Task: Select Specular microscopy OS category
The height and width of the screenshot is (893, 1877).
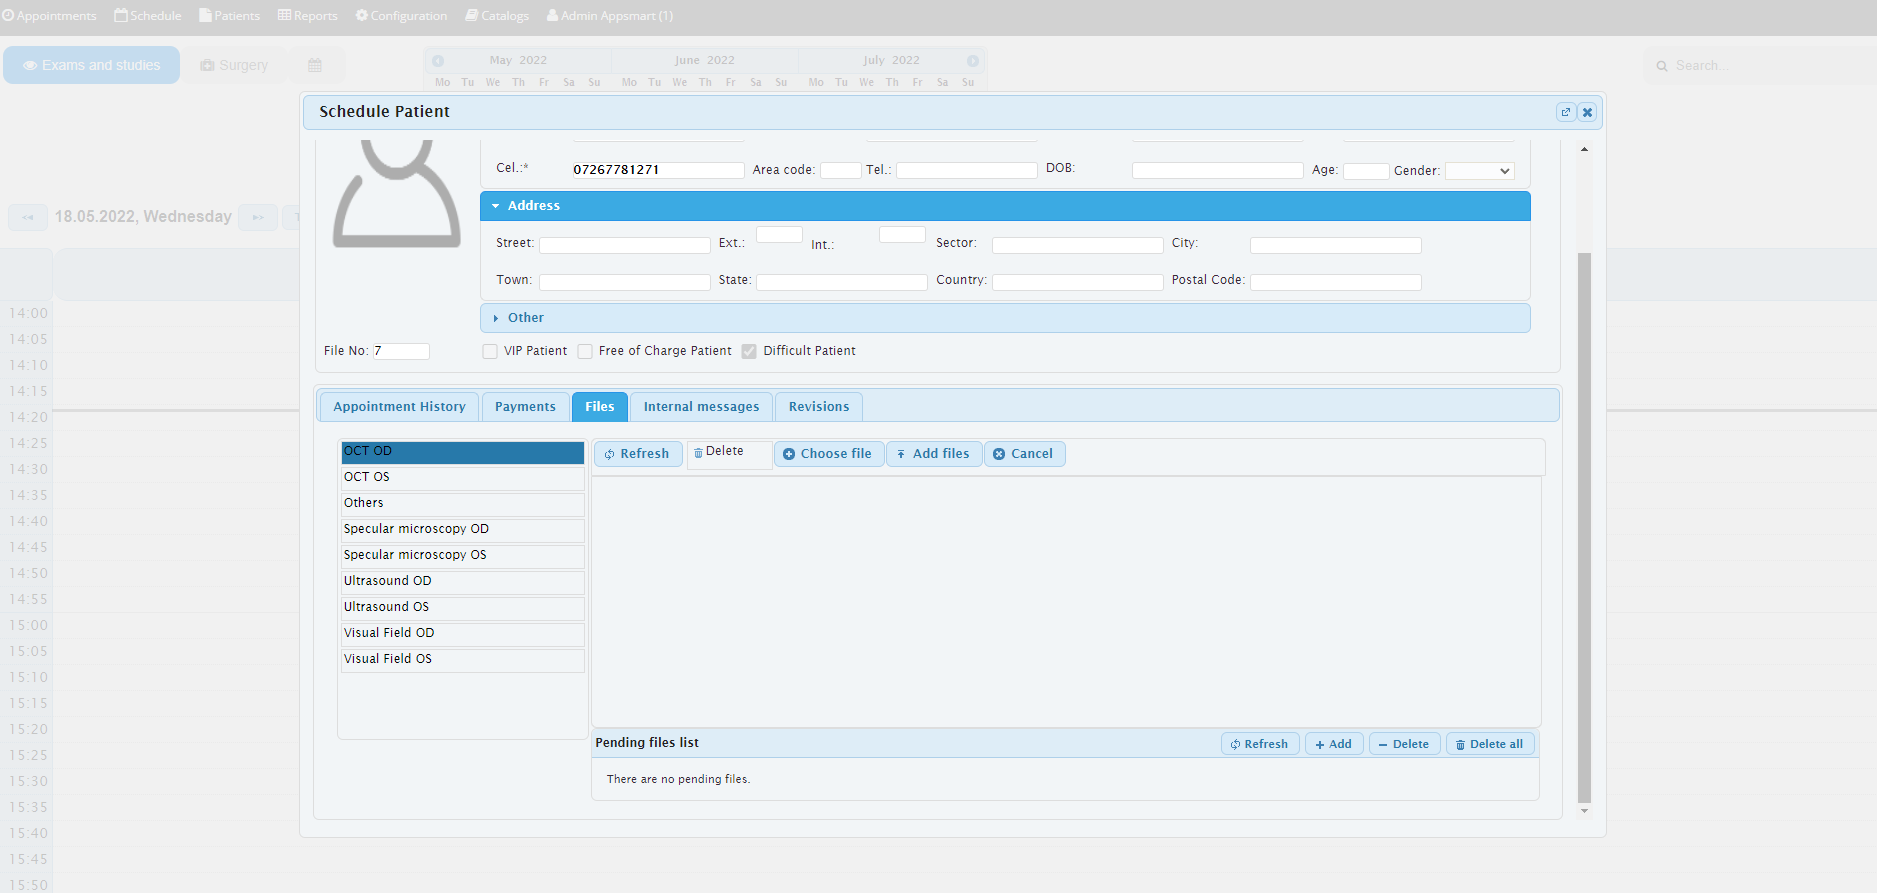Action: coord(462,556)
